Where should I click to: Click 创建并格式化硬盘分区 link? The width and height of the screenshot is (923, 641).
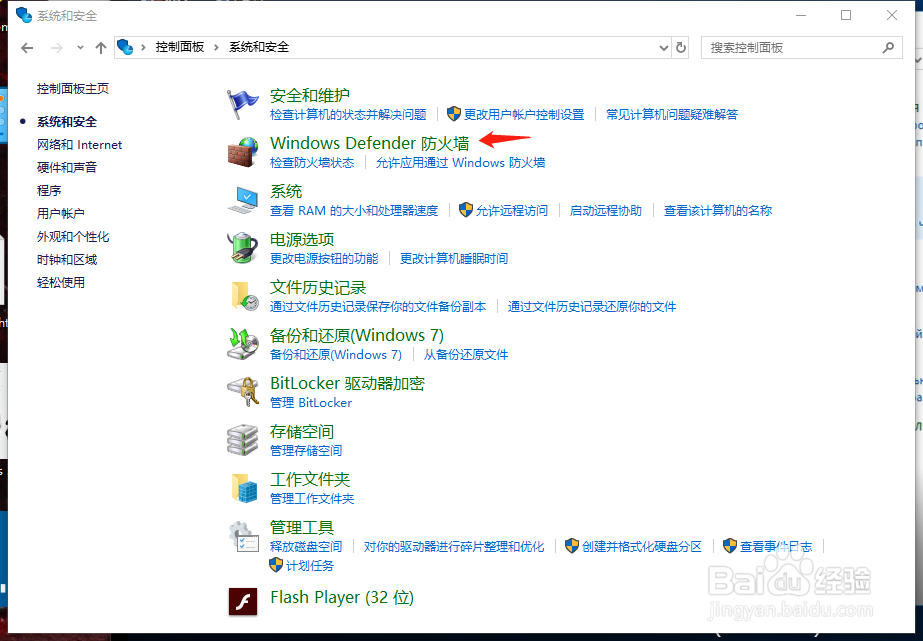[x=642, y=547]
